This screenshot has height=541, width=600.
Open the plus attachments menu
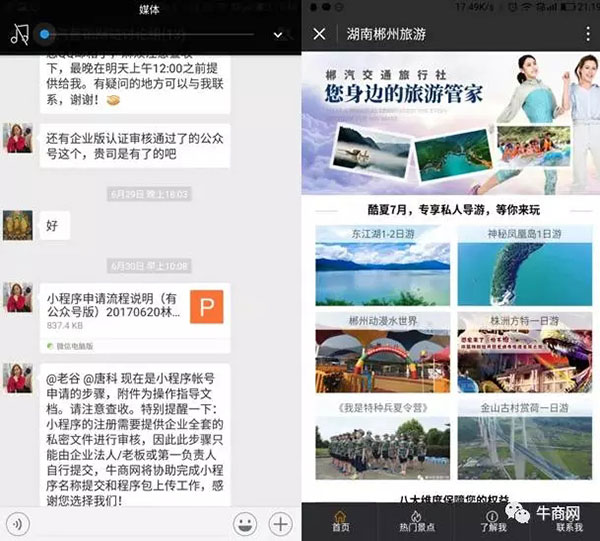click(280, 524)
